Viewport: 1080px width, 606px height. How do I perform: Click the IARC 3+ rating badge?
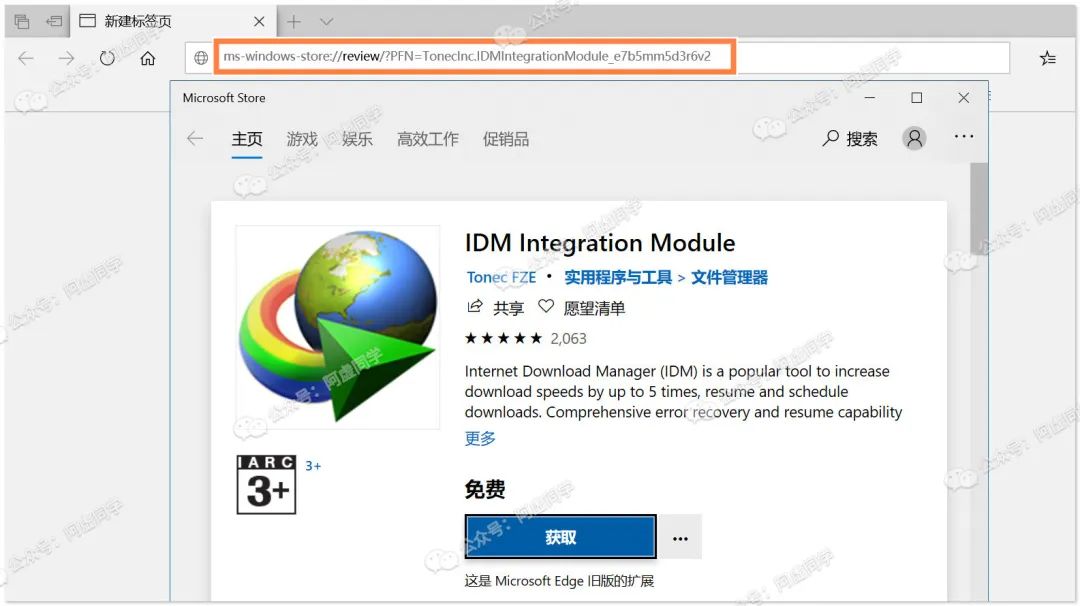point(267,484)
